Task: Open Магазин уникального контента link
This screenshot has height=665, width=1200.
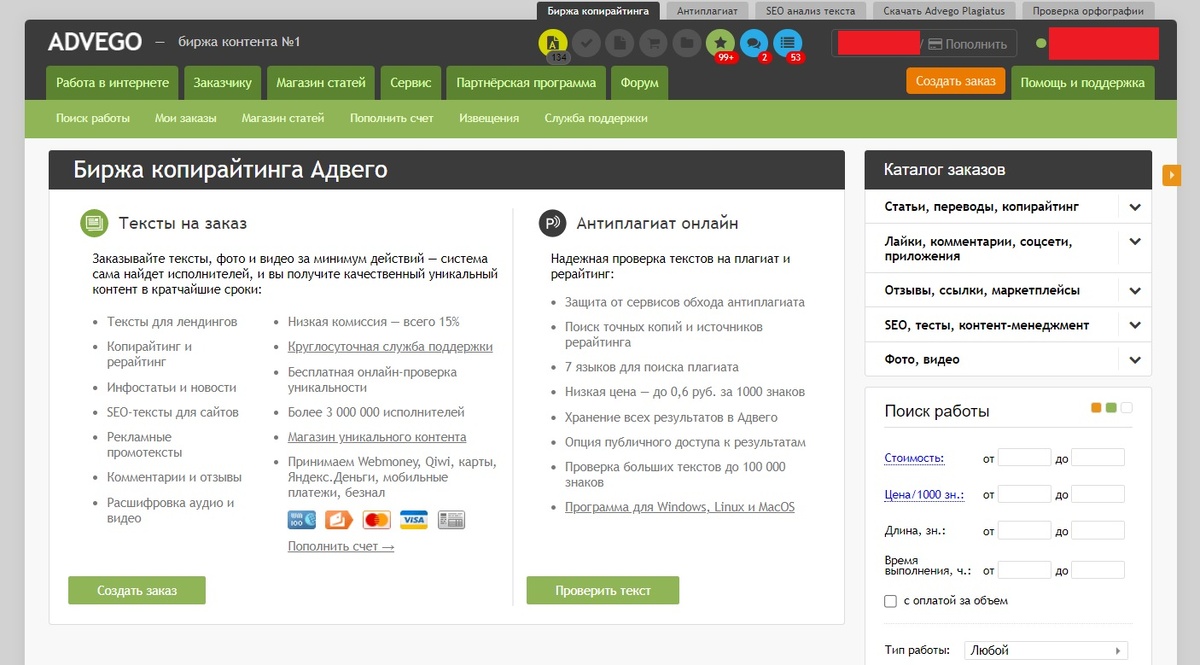Action: 377,437
